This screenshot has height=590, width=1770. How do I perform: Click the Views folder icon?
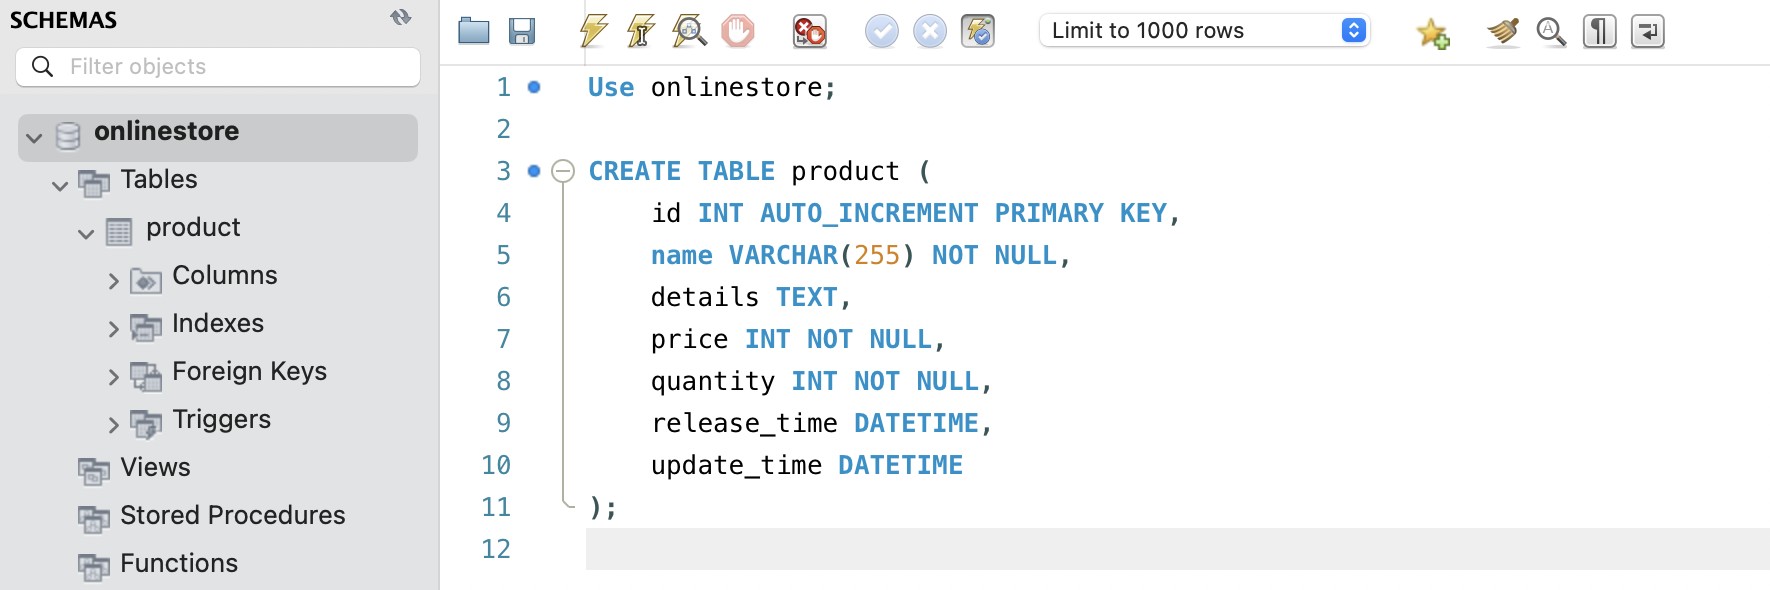click(94, 471)
